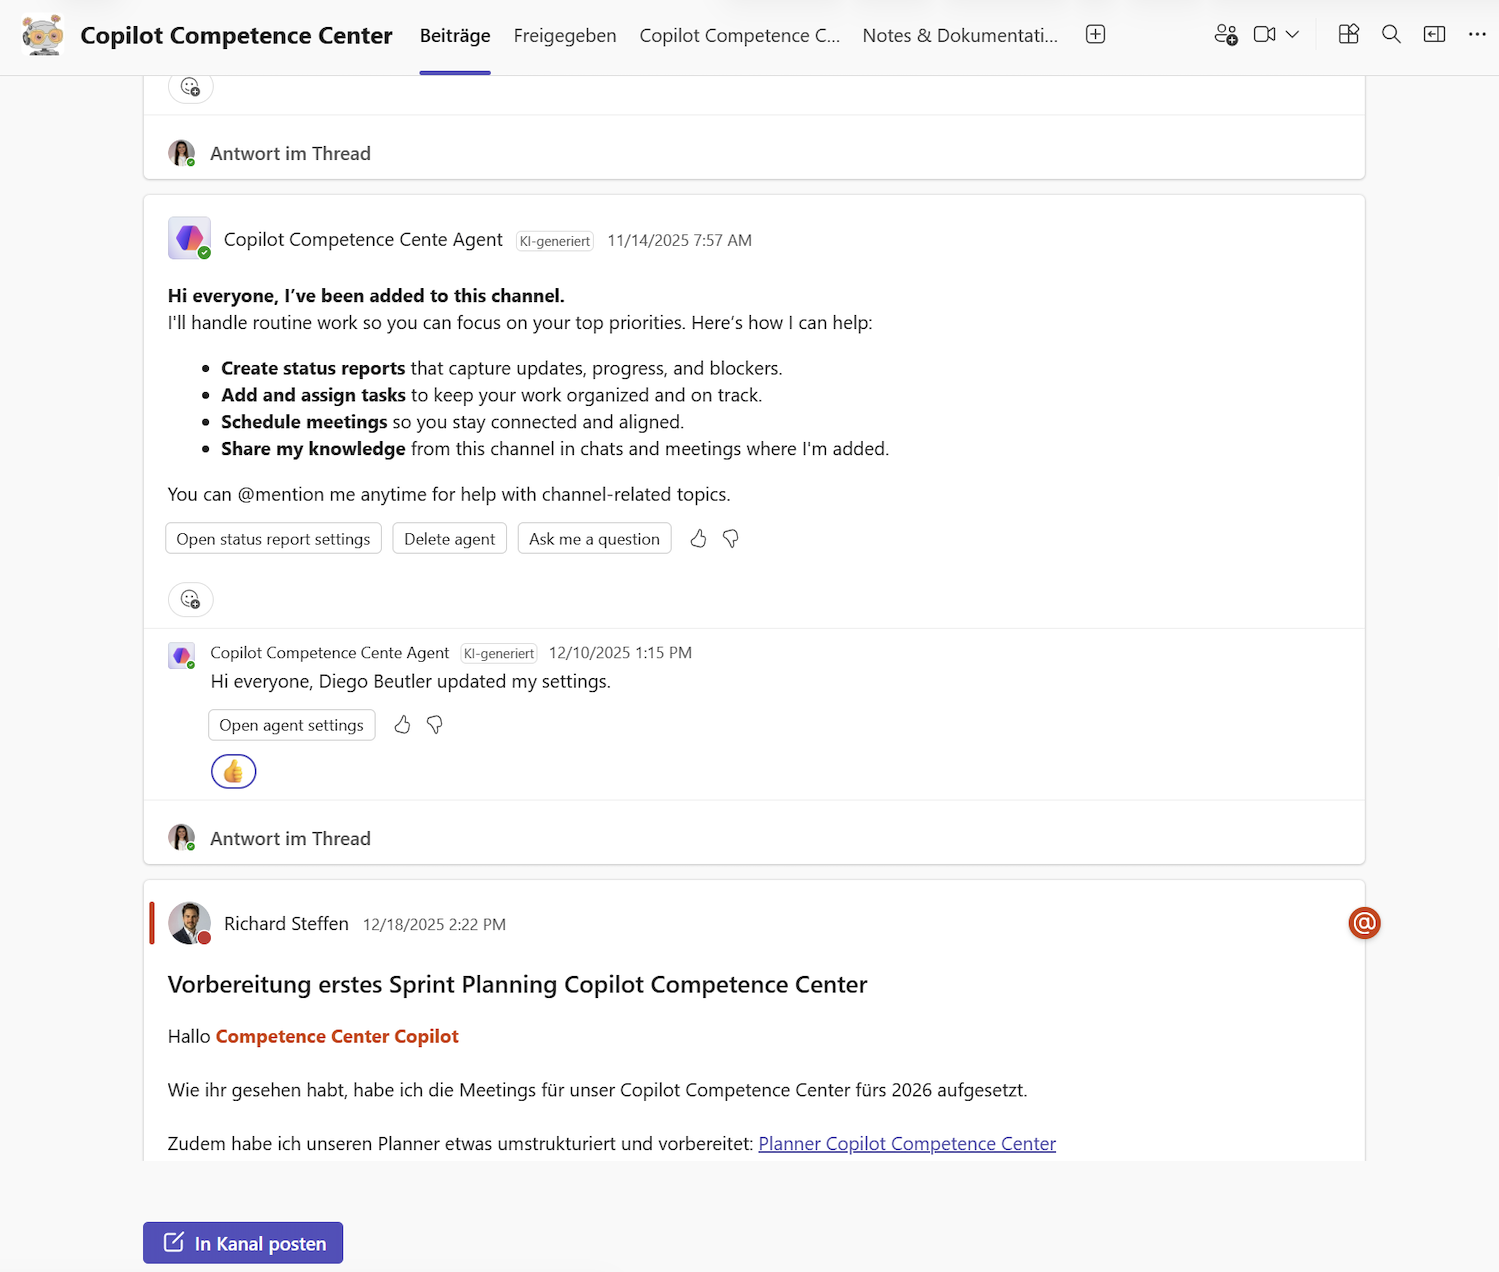This screenshot has height=1272, width=1499.
Task: Open the Planner Copilot Competence Center link
Action: 906,1143
